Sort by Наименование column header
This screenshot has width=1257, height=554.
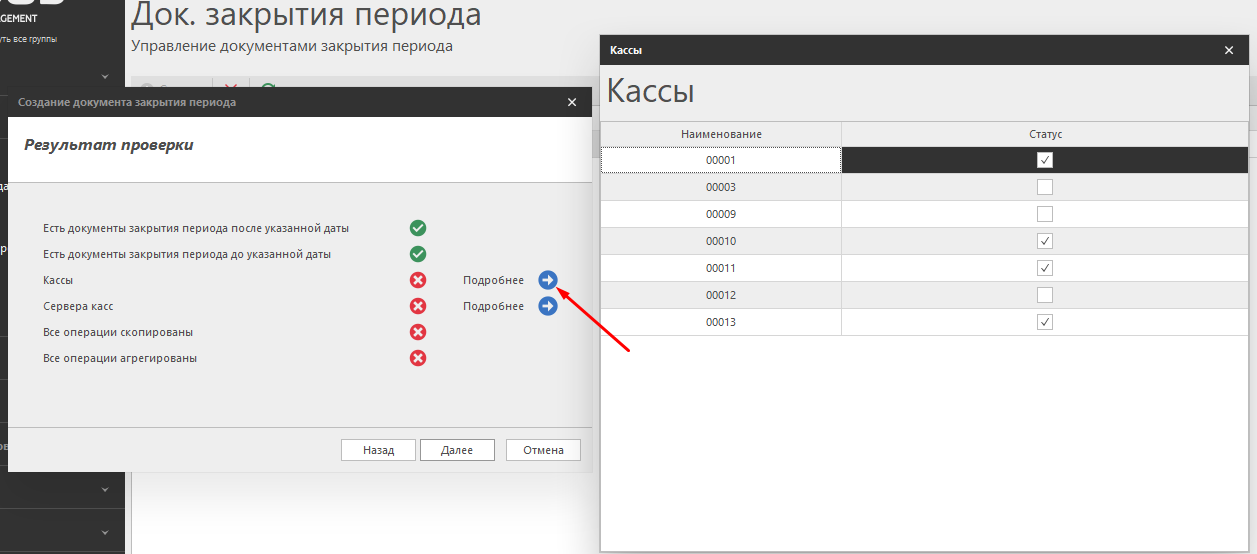point(721,134)
